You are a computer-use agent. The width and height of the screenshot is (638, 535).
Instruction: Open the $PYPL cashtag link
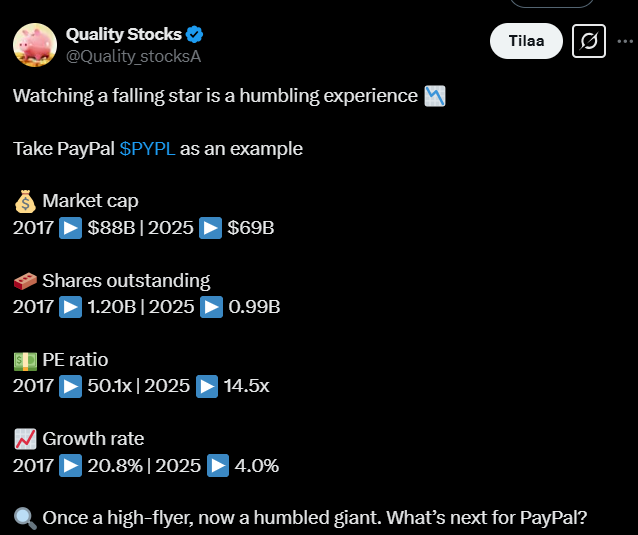[x=147, y=149]
